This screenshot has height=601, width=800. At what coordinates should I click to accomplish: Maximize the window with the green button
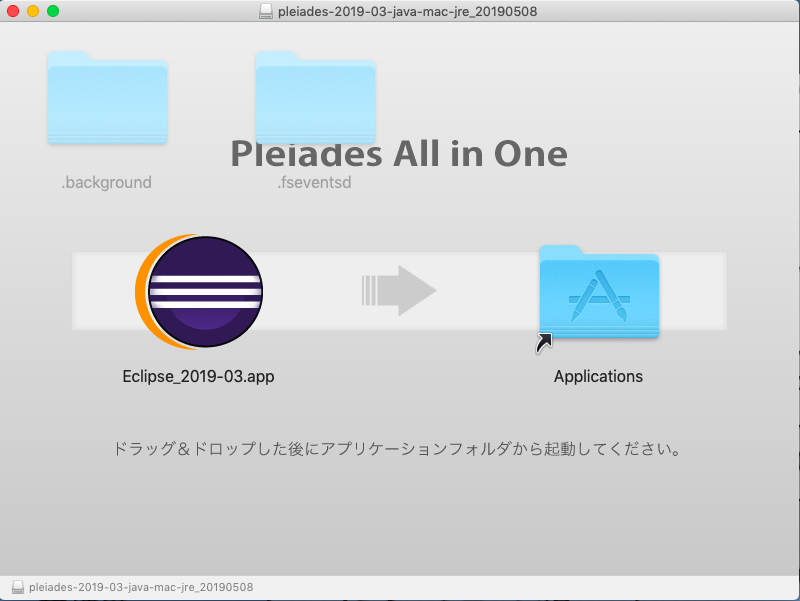pos(53,11)
